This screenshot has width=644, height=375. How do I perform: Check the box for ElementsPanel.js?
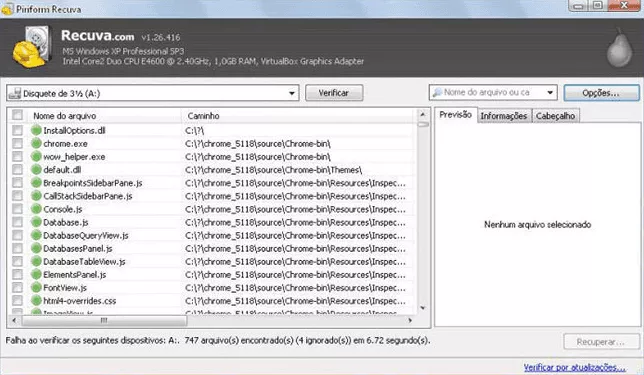[17, 275]
